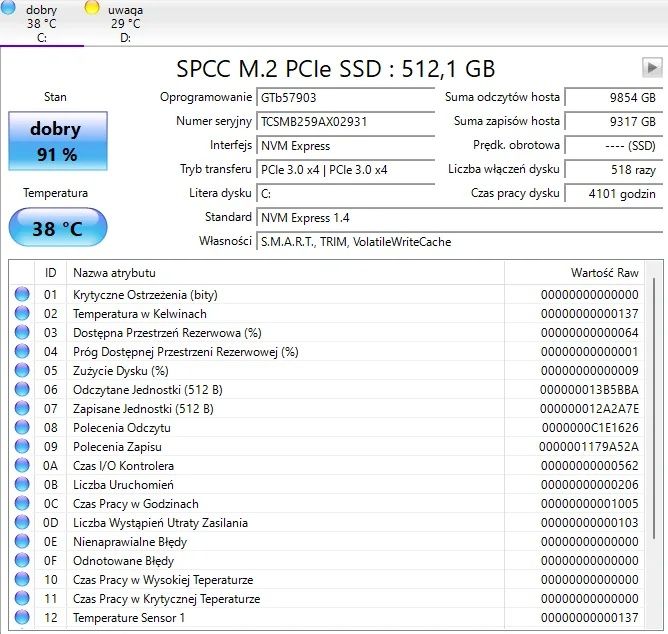Image resolution: width=668 pixels, height=634 pixels.
Task: Select the Temperature Sensor 1 attribute name
Action: [129, 618]
